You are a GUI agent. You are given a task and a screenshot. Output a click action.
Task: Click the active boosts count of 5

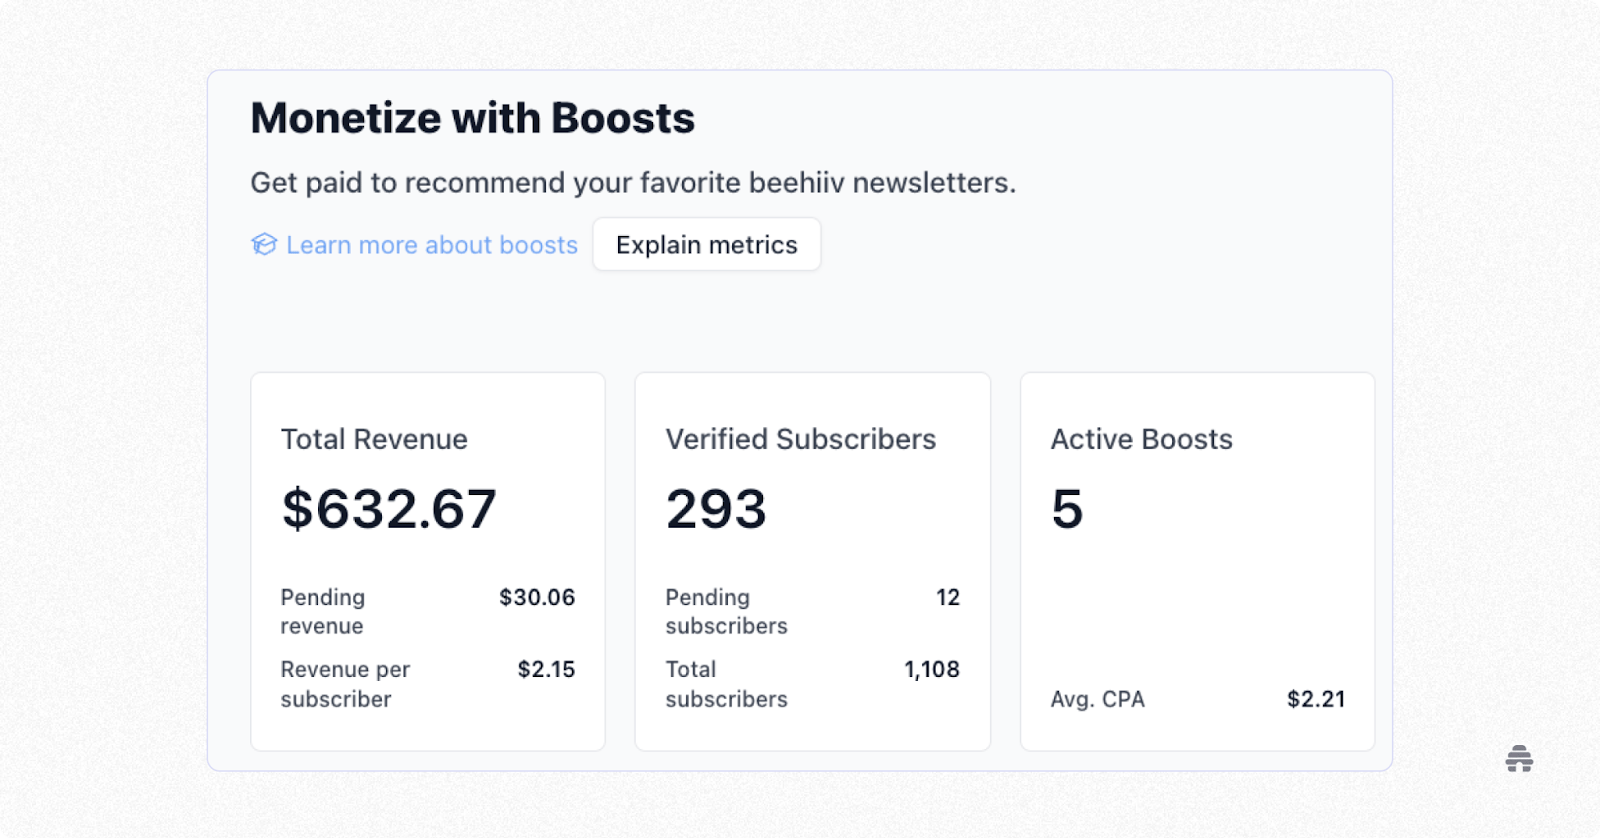pyautogui.click(x=1067, y=509)
